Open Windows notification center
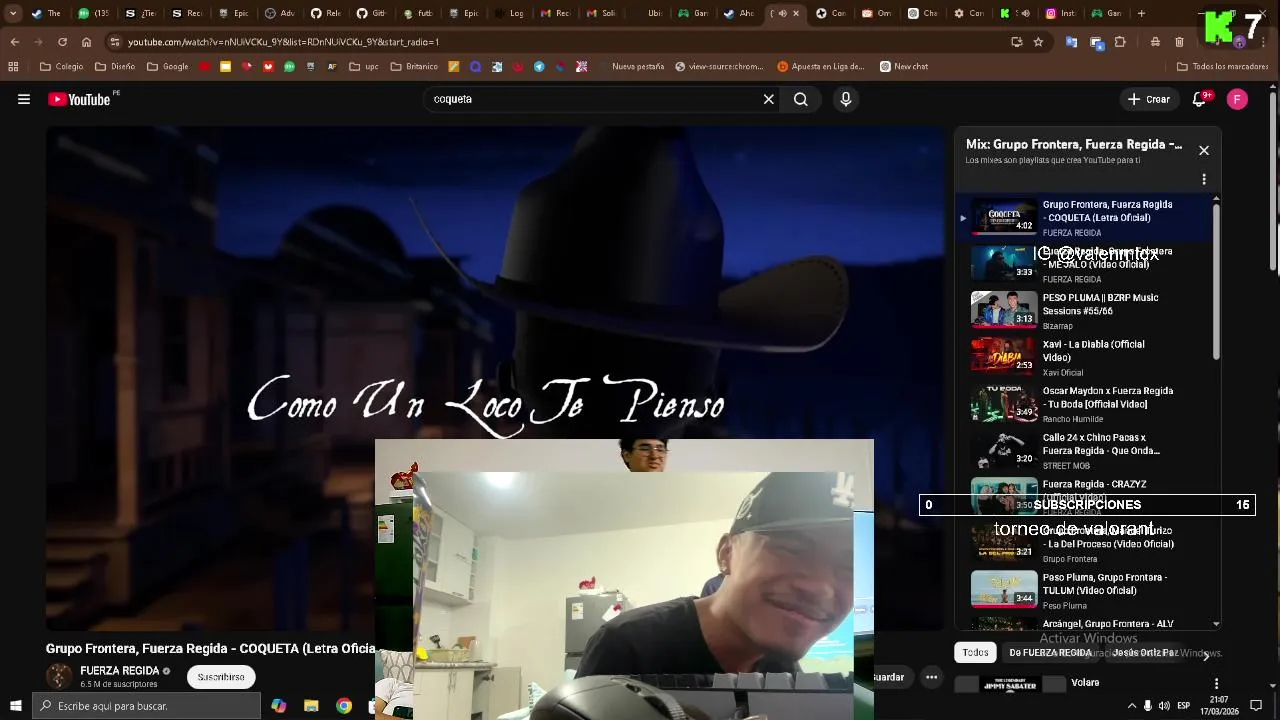The image size is (1280, 720). [1256, 706]
